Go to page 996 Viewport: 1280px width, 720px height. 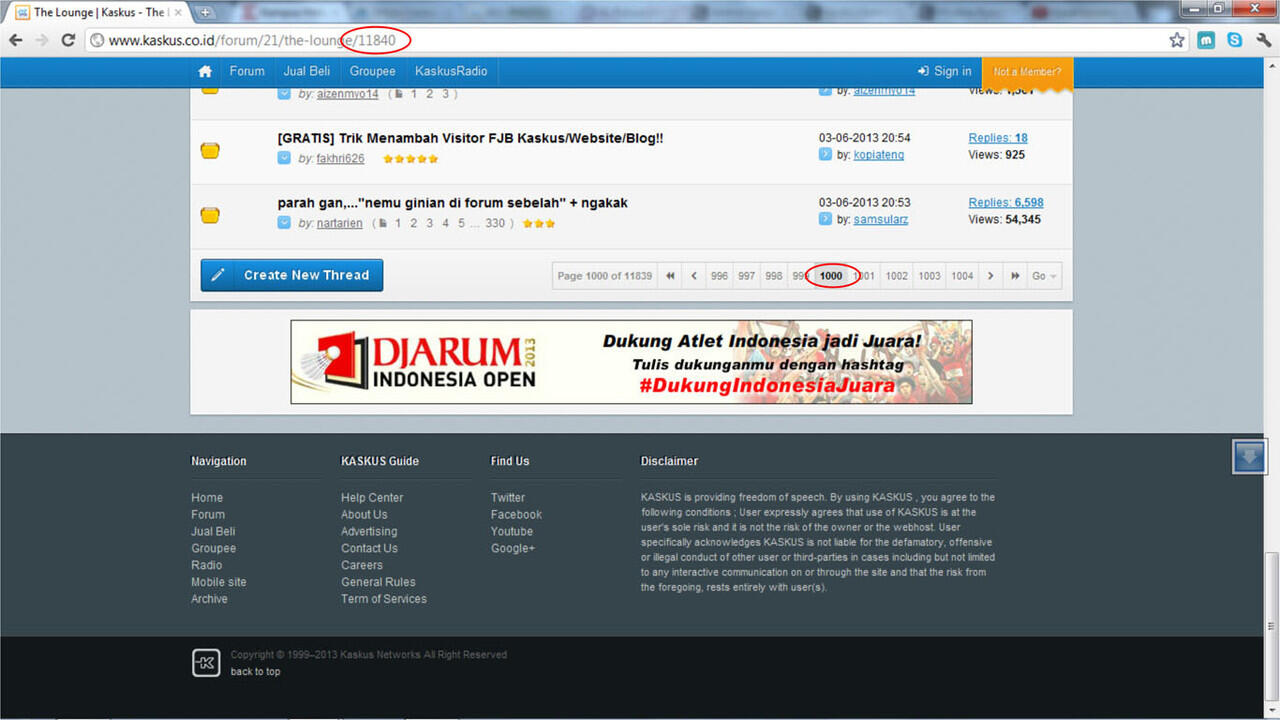(719, 276)
